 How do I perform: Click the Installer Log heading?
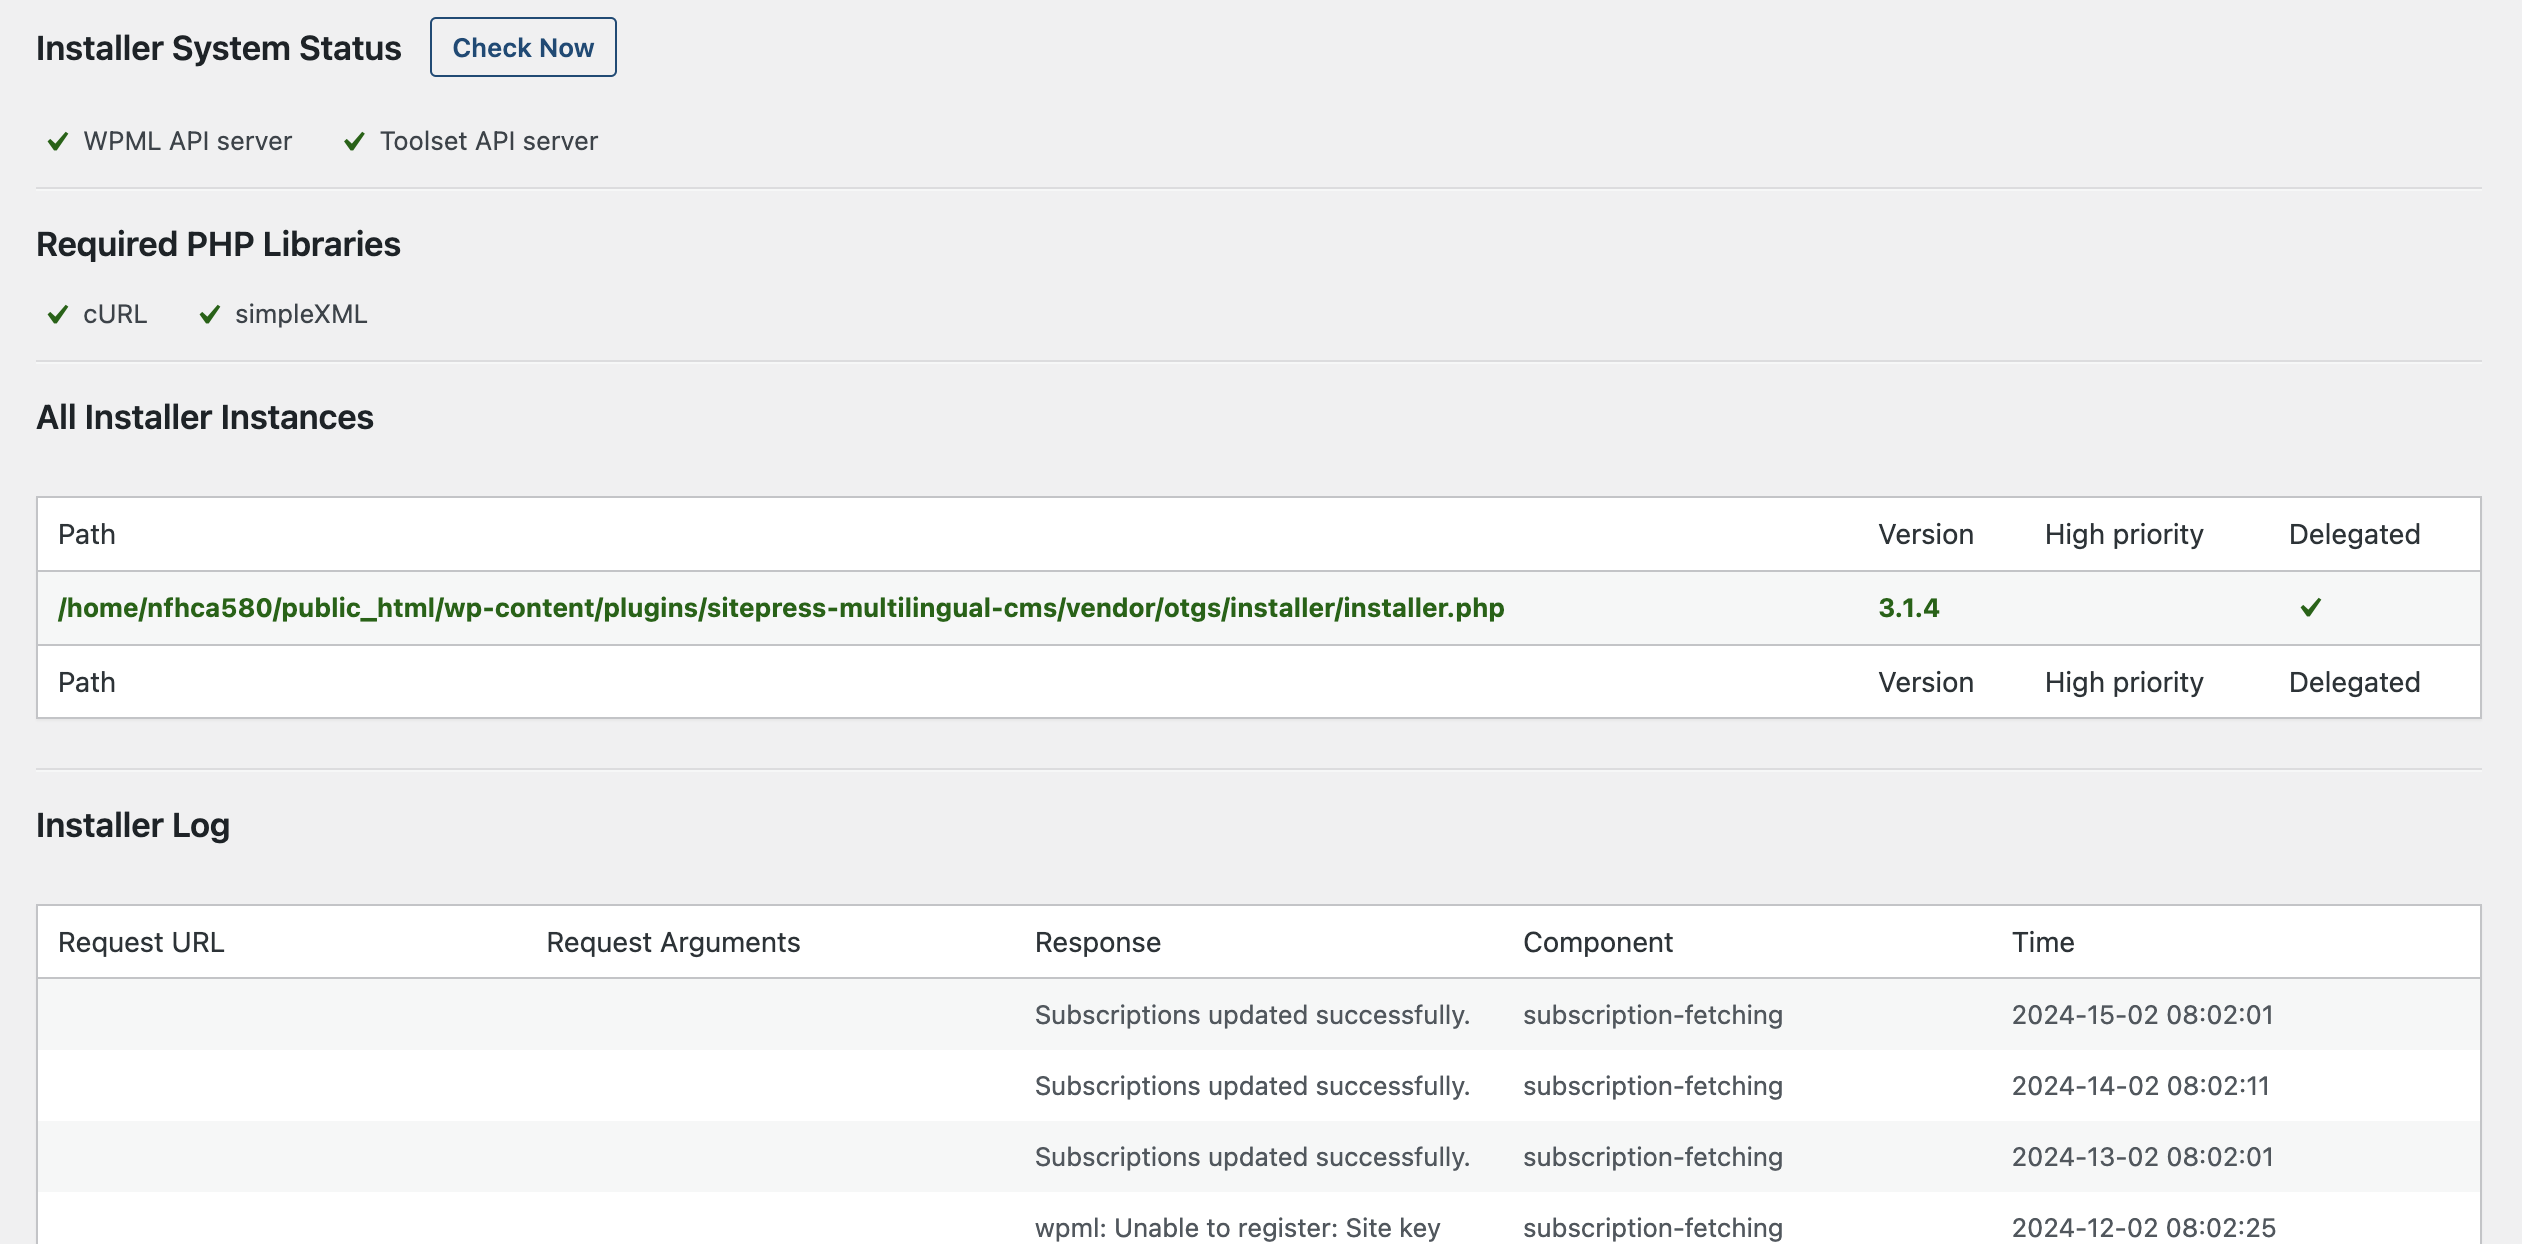(x=133, y=825)
